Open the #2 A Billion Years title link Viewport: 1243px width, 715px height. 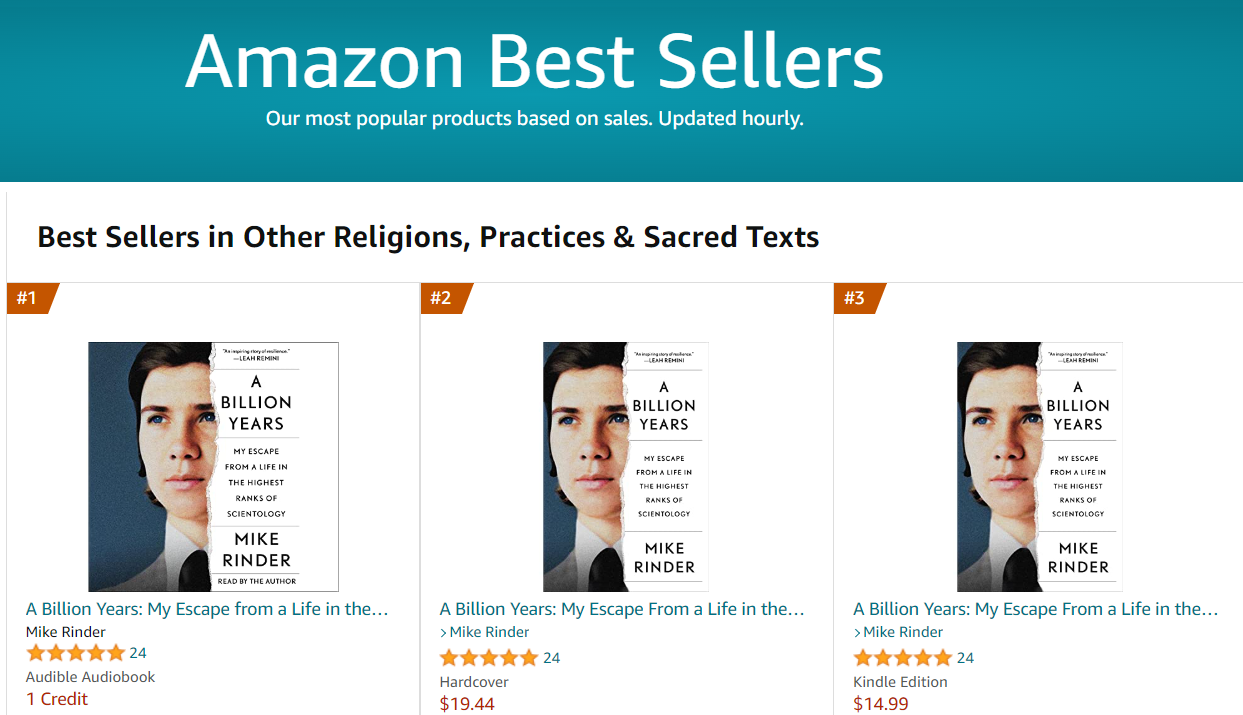tap(622, 609)
